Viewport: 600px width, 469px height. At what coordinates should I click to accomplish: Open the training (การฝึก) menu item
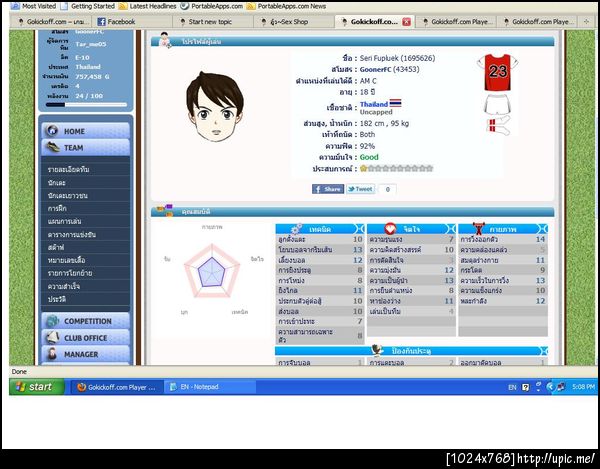click(57, 208)
